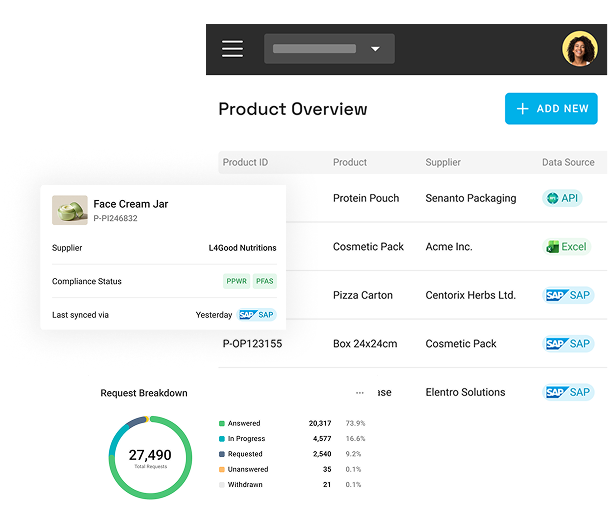
Task: Click the Face Cream Jar thumbnail
Action: [70, 210]
